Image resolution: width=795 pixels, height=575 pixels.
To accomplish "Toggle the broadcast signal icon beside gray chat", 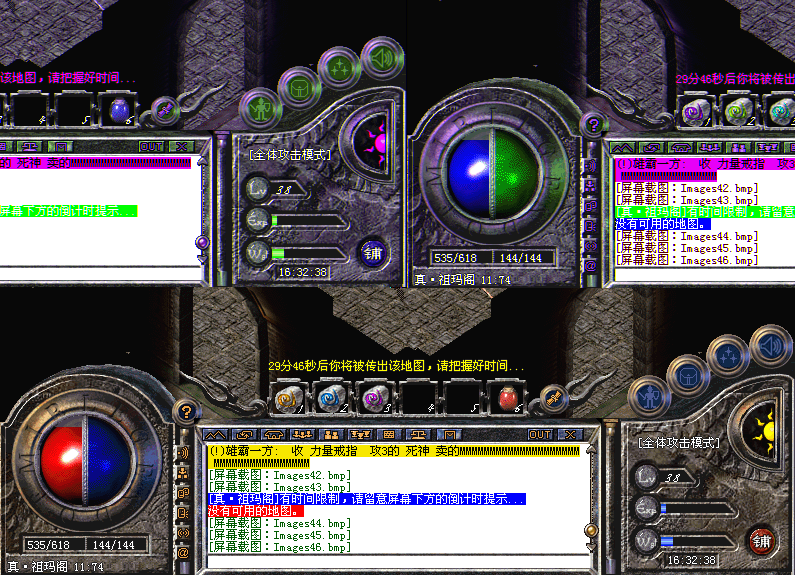I will pyautogui.click(x=184, y=533).
